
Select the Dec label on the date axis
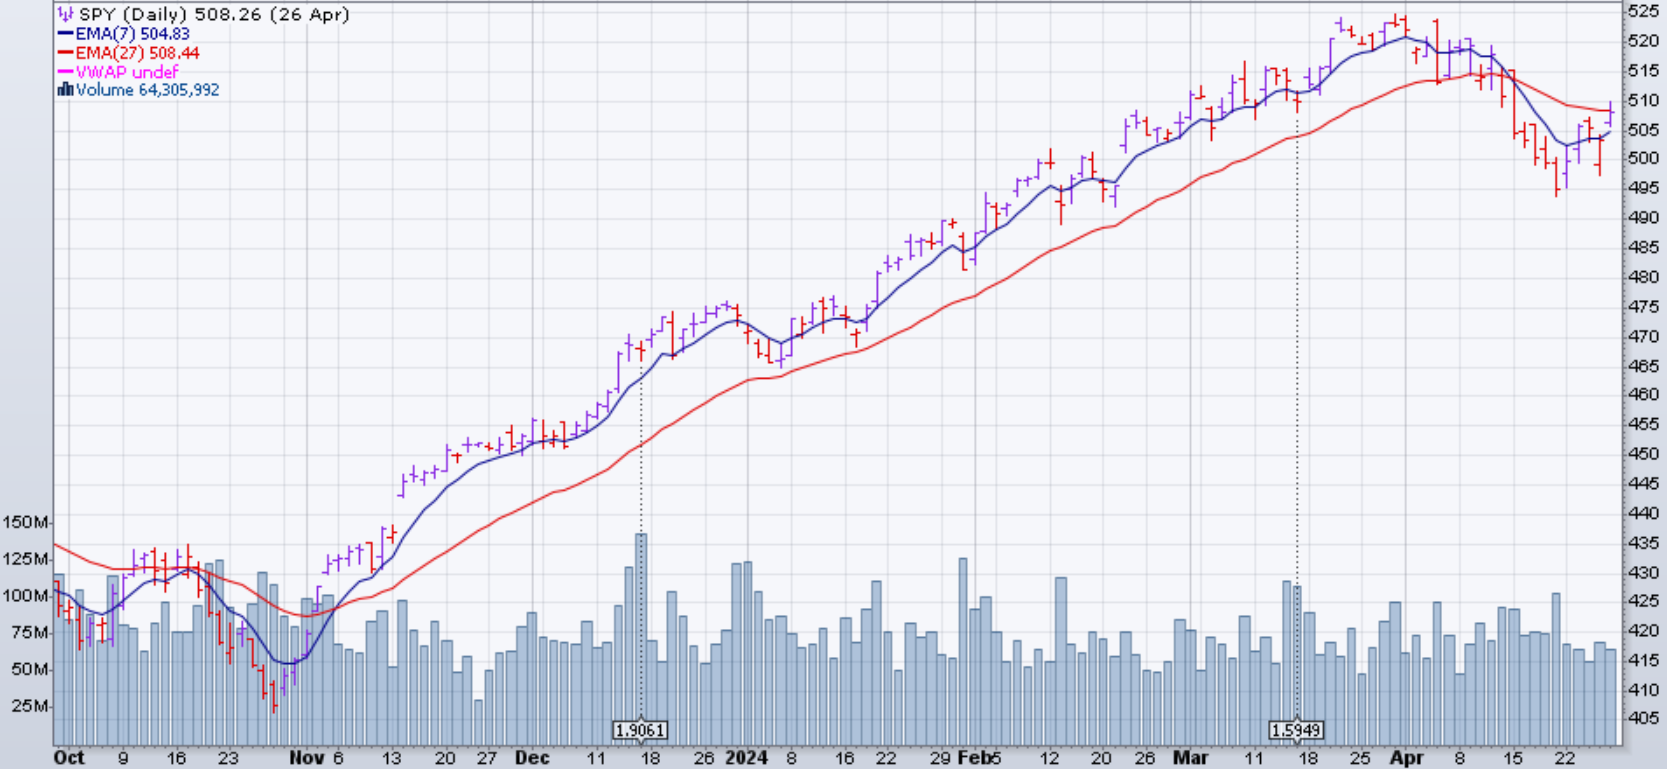(x=532, y=758)
